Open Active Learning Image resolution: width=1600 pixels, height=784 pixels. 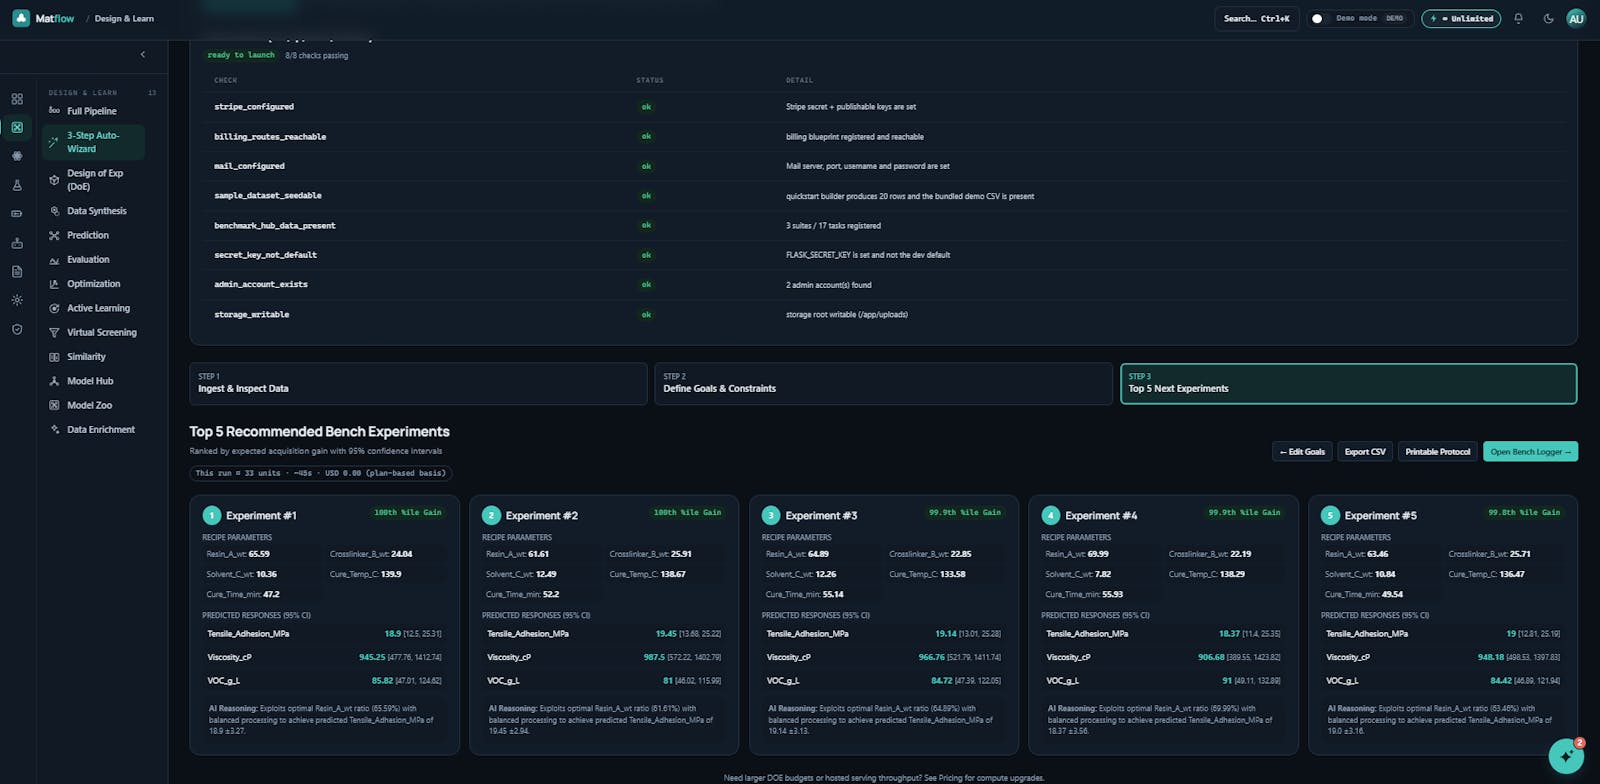click(x=93, y=308)
